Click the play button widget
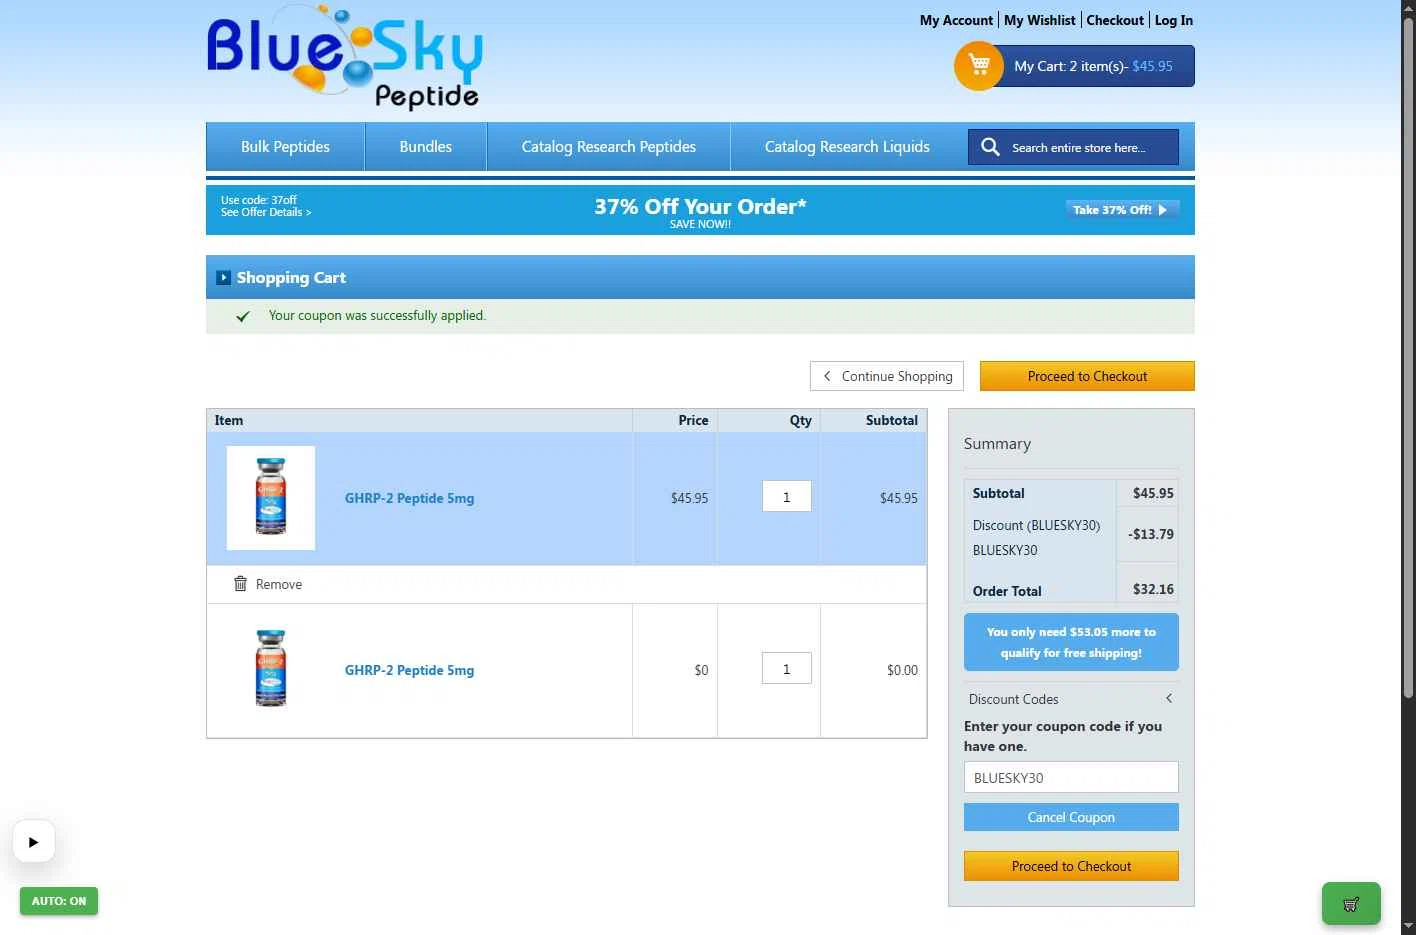 pyautogui.click(x=34, y=842)
